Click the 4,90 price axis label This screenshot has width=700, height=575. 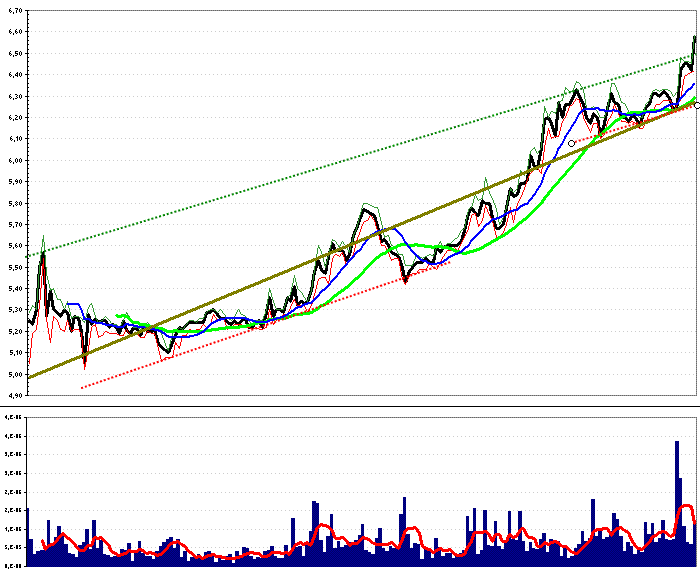click(x=15, y=395)
